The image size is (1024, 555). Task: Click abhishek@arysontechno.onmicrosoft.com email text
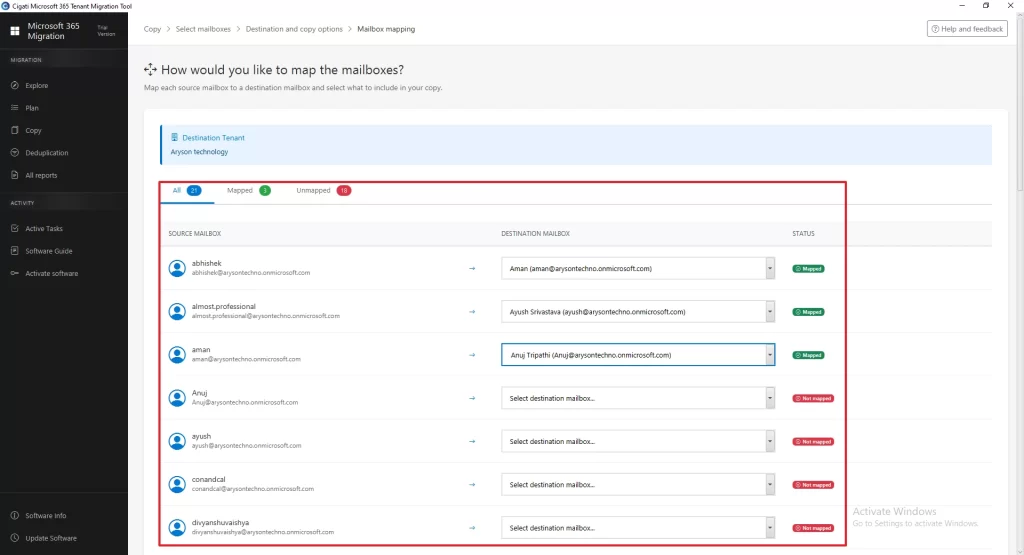tap(251, 273)
